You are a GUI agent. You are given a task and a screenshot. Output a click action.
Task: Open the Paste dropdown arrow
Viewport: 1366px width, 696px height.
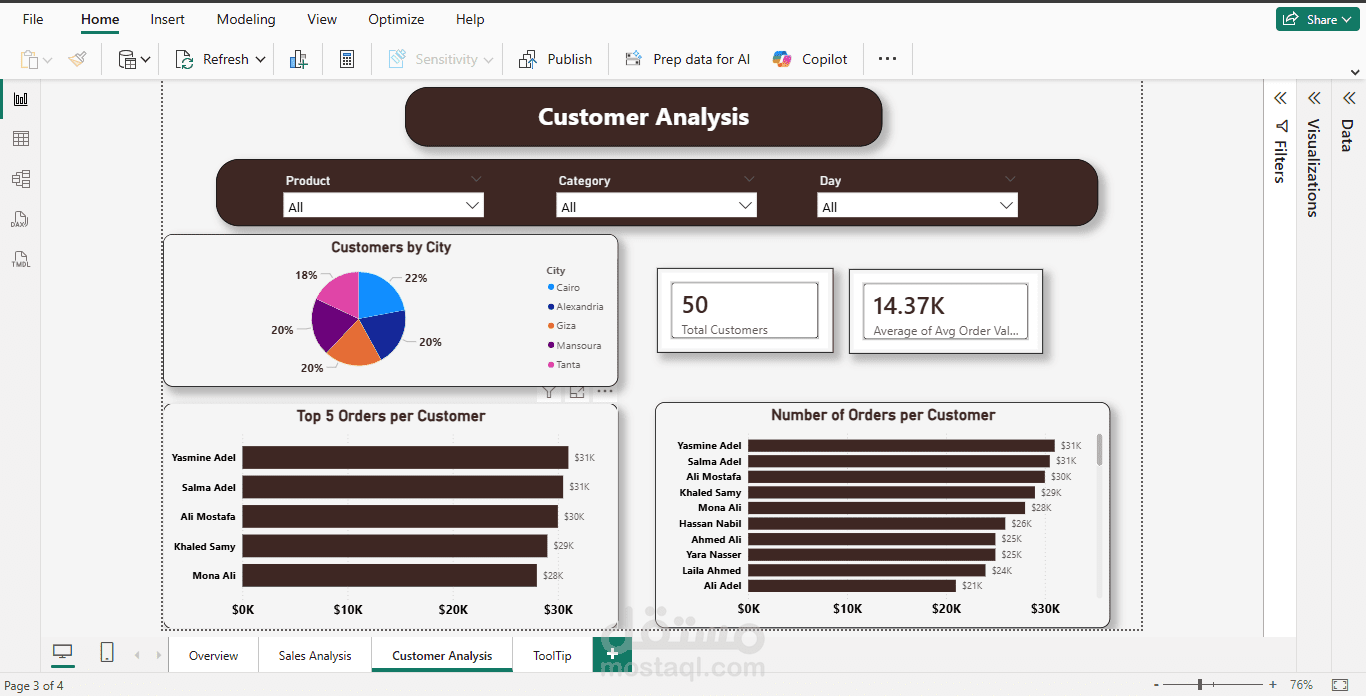[x=48, y=60]
